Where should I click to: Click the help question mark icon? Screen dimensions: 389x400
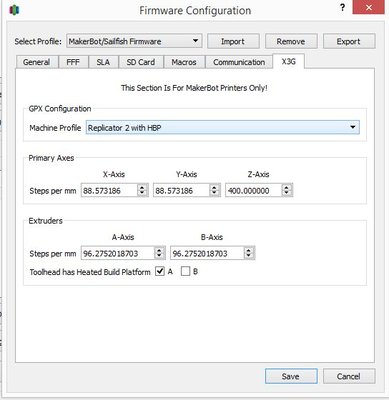pos(342,8)
